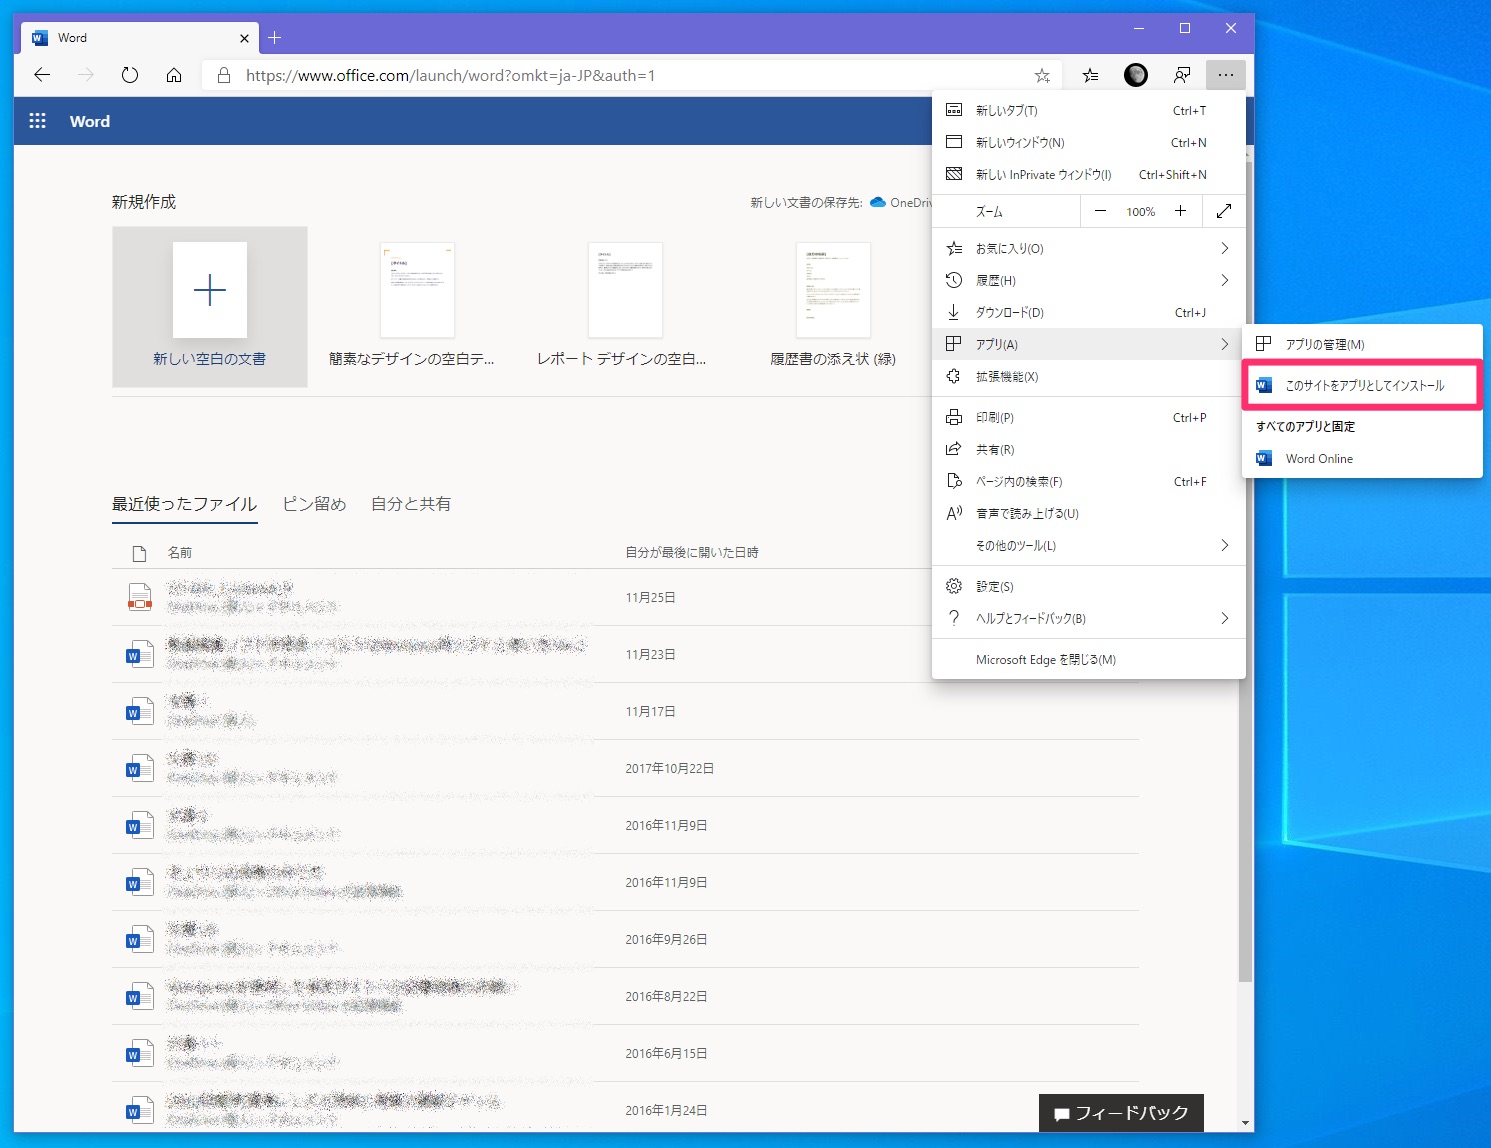
Task: Open the 履歴書の添え状 (緑) template
Action: click(833, 307)
